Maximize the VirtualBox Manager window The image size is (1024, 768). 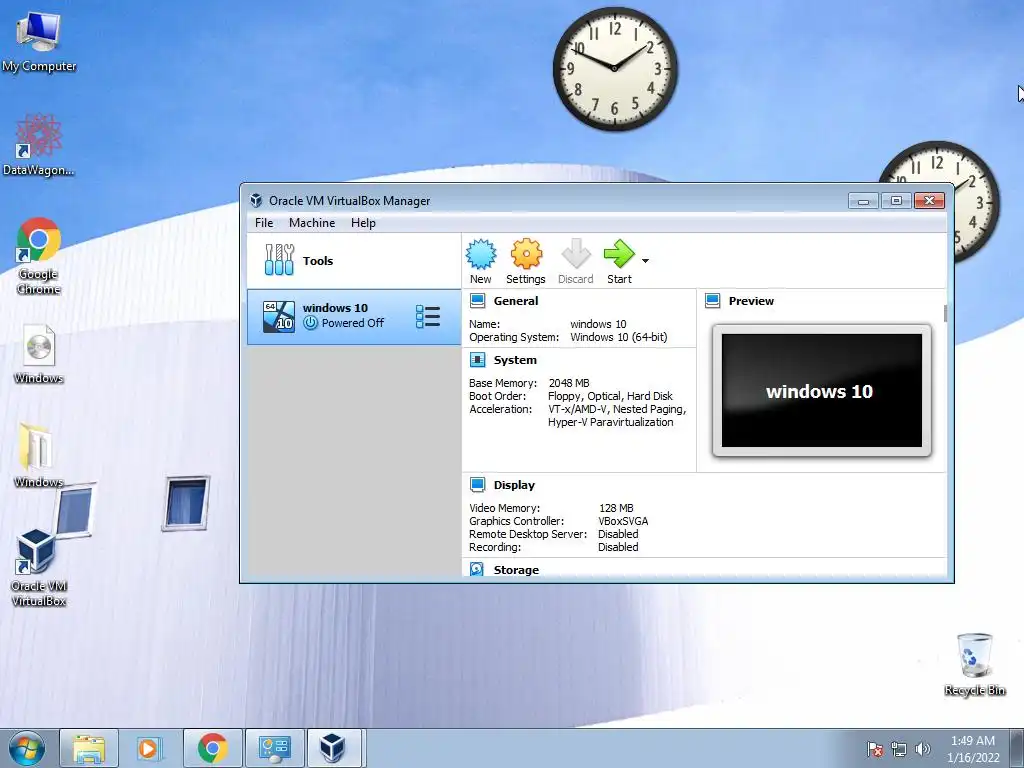coord(897,201)
